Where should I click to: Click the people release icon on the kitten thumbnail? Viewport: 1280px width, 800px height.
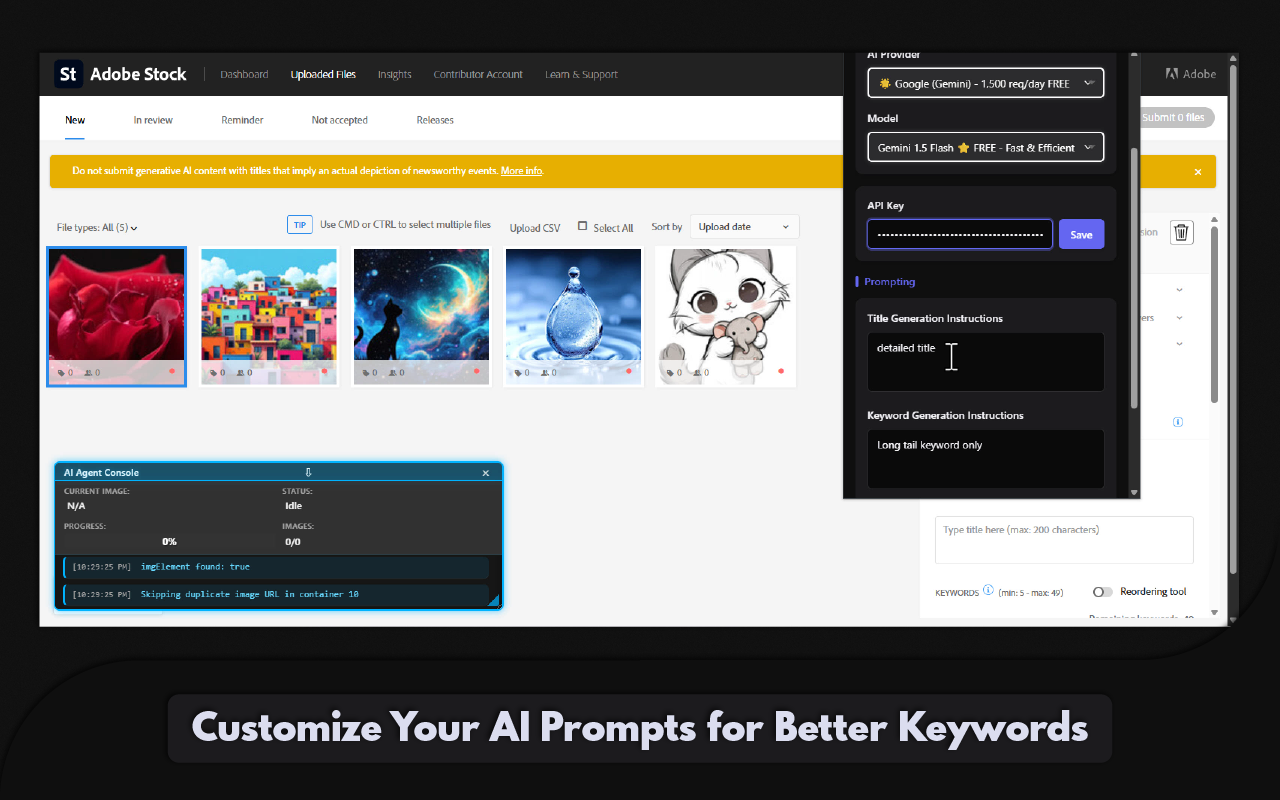click(697, 373)
